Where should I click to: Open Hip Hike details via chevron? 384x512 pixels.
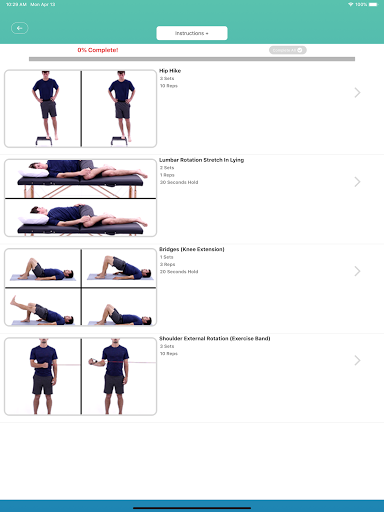pos(357,92)
